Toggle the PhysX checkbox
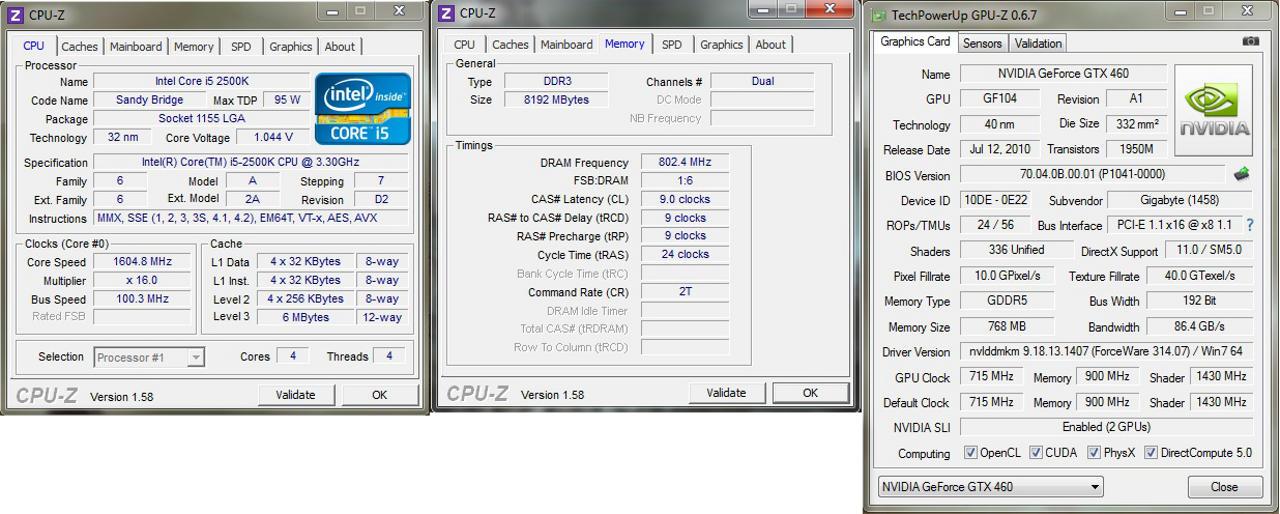The width and height of the screenshot is (1280, 514). click(x=1094, y=453)
